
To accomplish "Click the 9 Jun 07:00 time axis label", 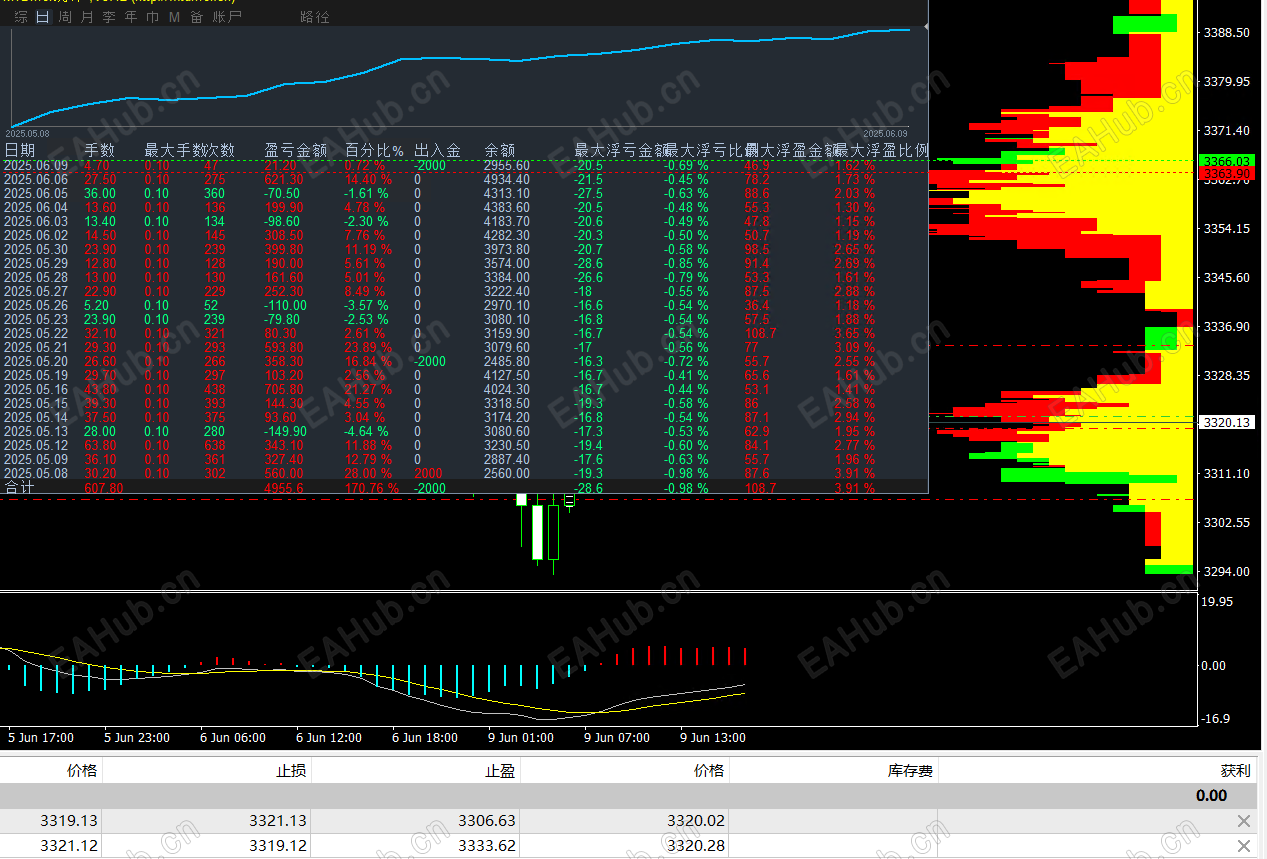I will pos(617,738).
